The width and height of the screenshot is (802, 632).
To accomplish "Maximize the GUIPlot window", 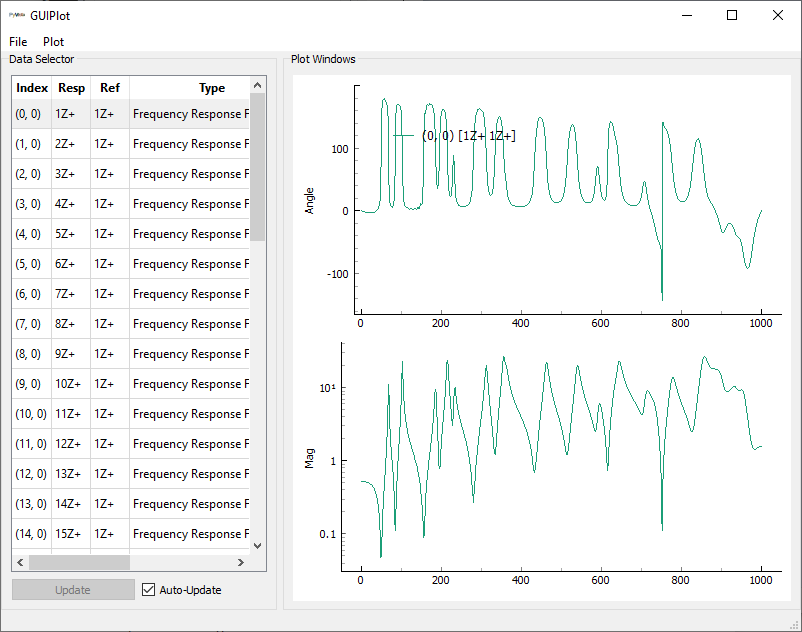I will point(732,15).
